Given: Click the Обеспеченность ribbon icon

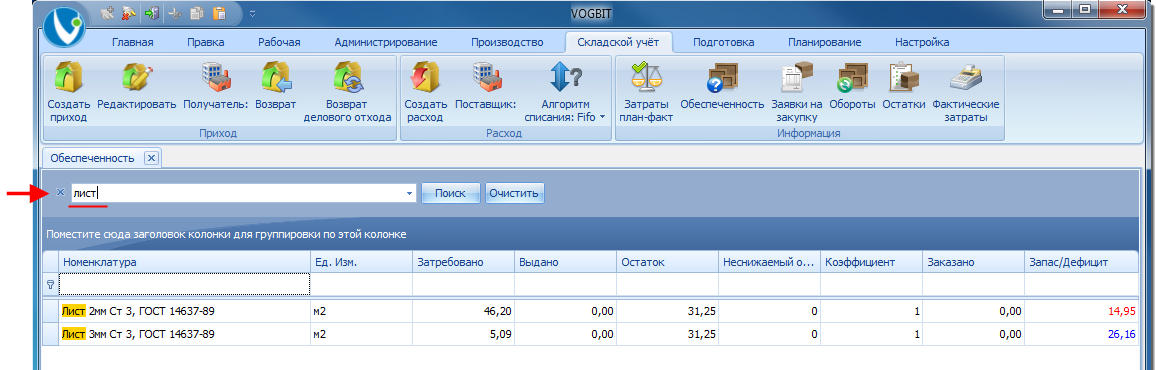Looking at the screenshot, I should [722, 77].
